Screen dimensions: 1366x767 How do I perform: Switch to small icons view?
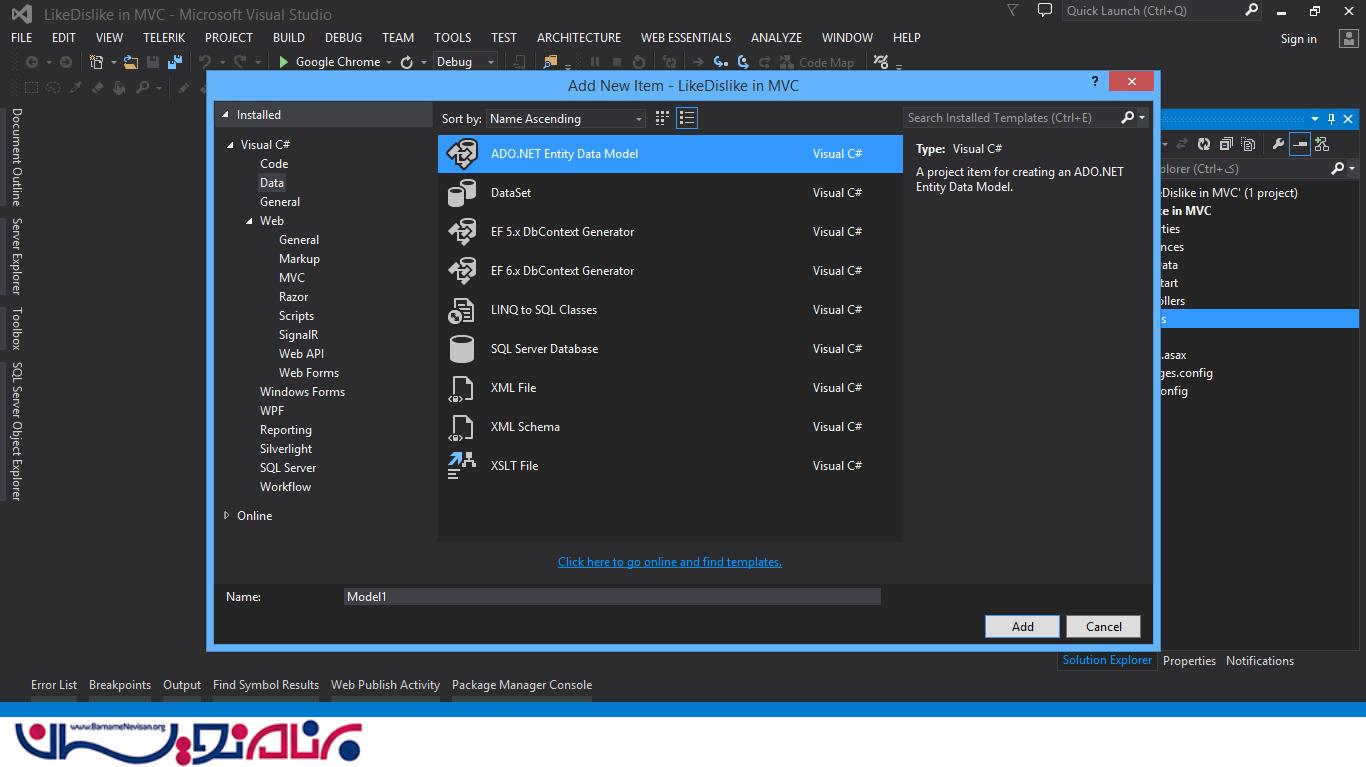click(x=662, y=118)
